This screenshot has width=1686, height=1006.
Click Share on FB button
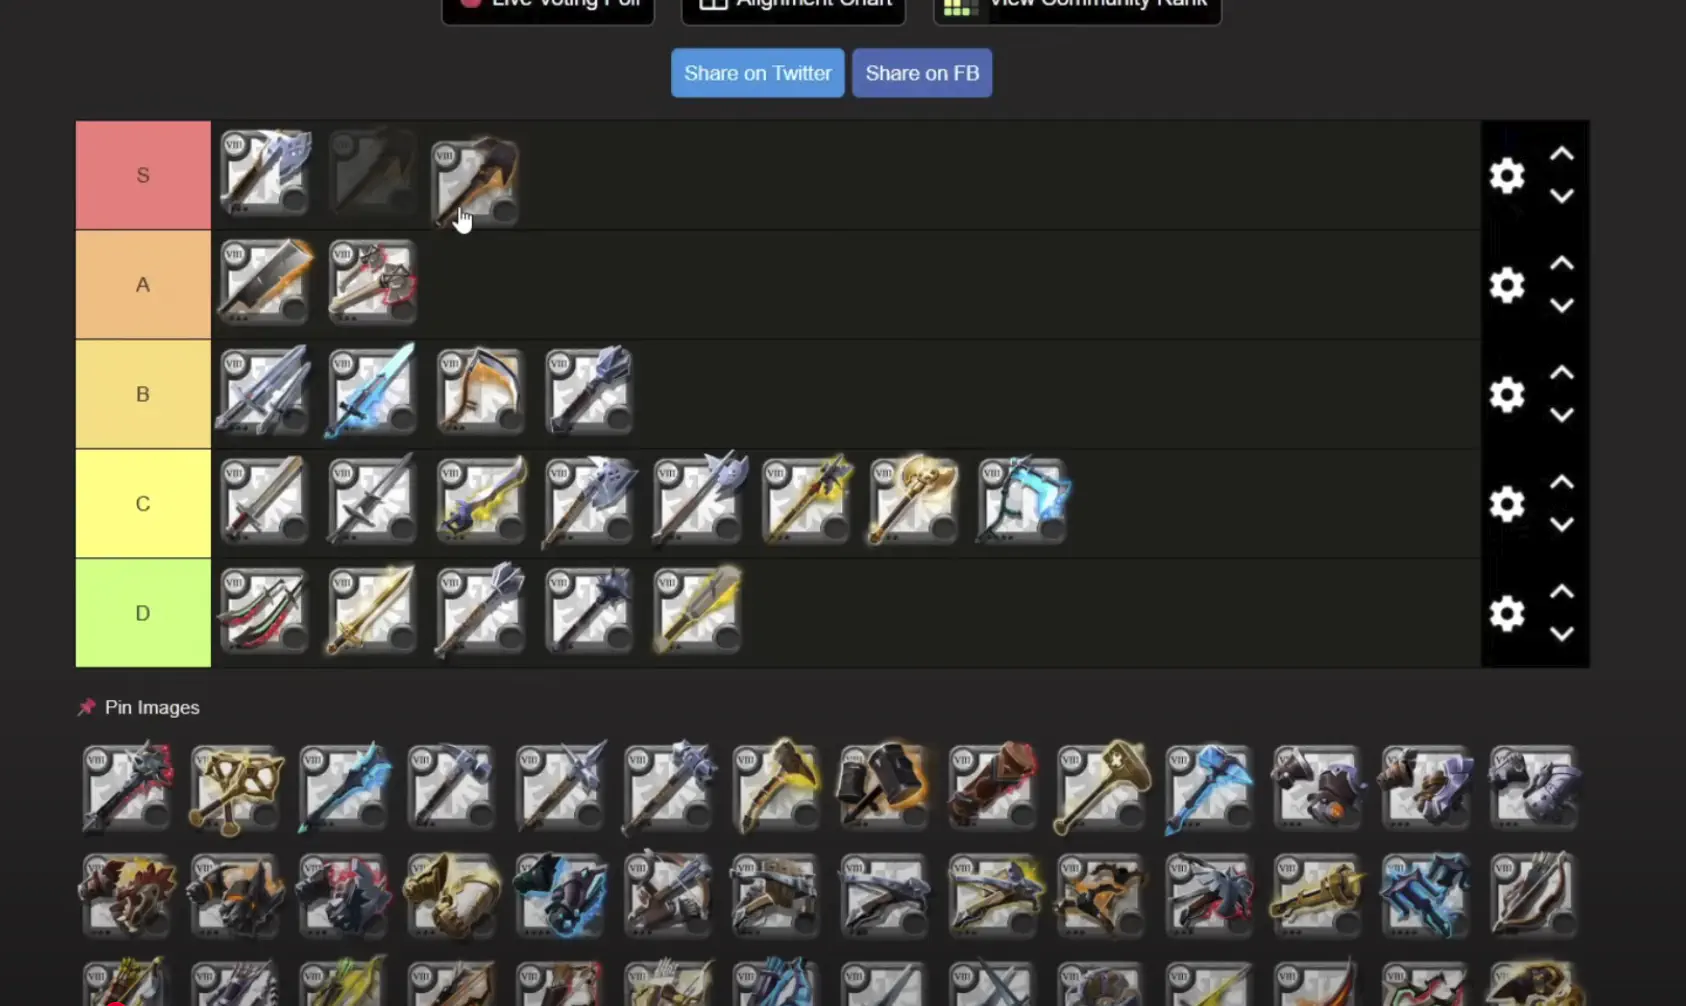(922, 73)
